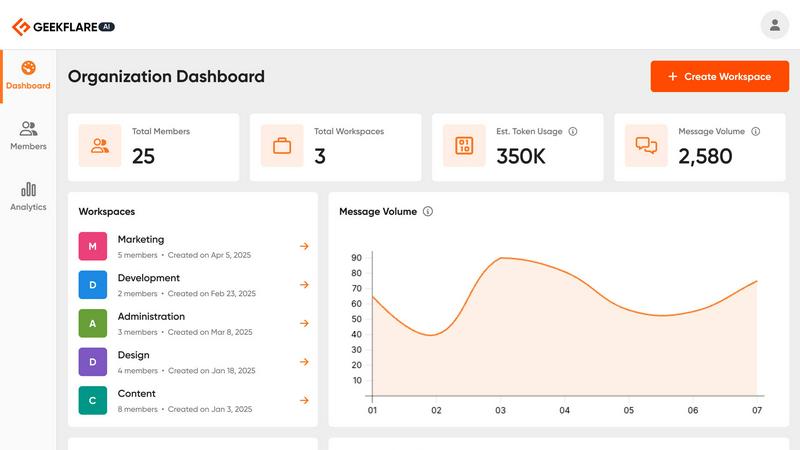Viewport: 800px width, 450px height.
Task: Click the Est. Token Usage icon
Action: (464, 146)
